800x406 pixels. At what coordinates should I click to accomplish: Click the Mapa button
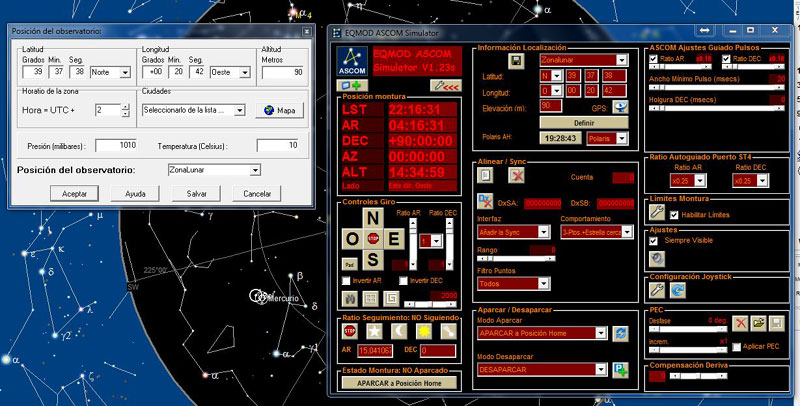(x=279, y=110)
